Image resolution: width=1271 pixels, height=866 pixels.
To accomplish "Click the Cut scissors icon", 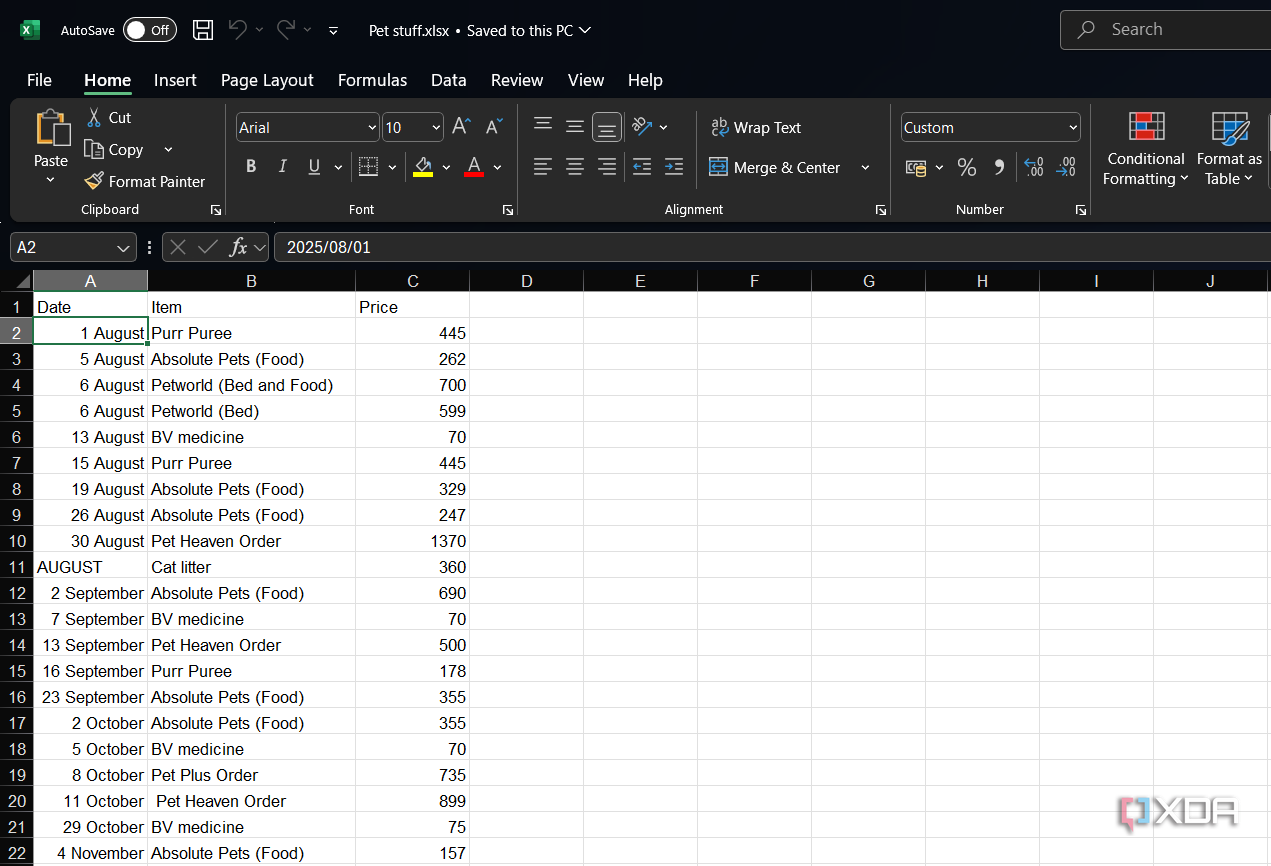I will point(94,118).
